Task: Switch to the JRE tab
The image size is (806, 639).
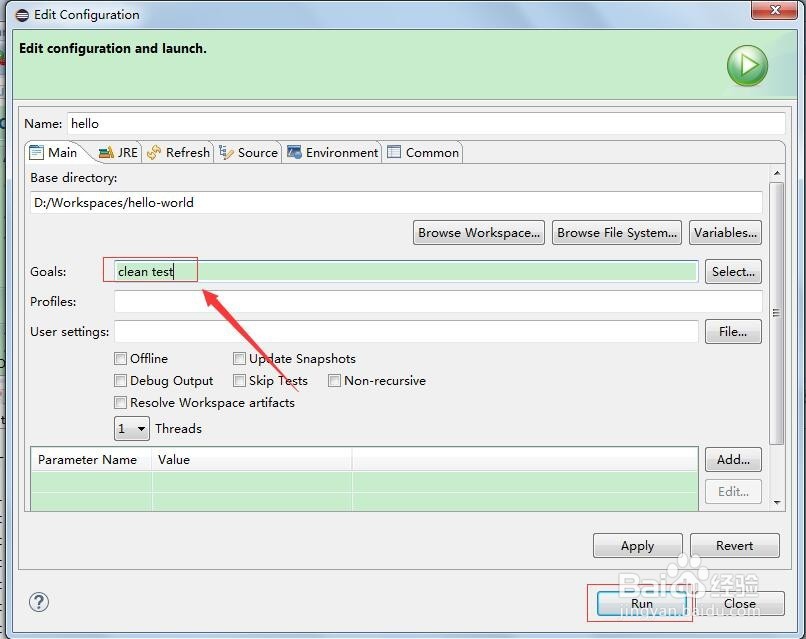Action: [118, 153]
